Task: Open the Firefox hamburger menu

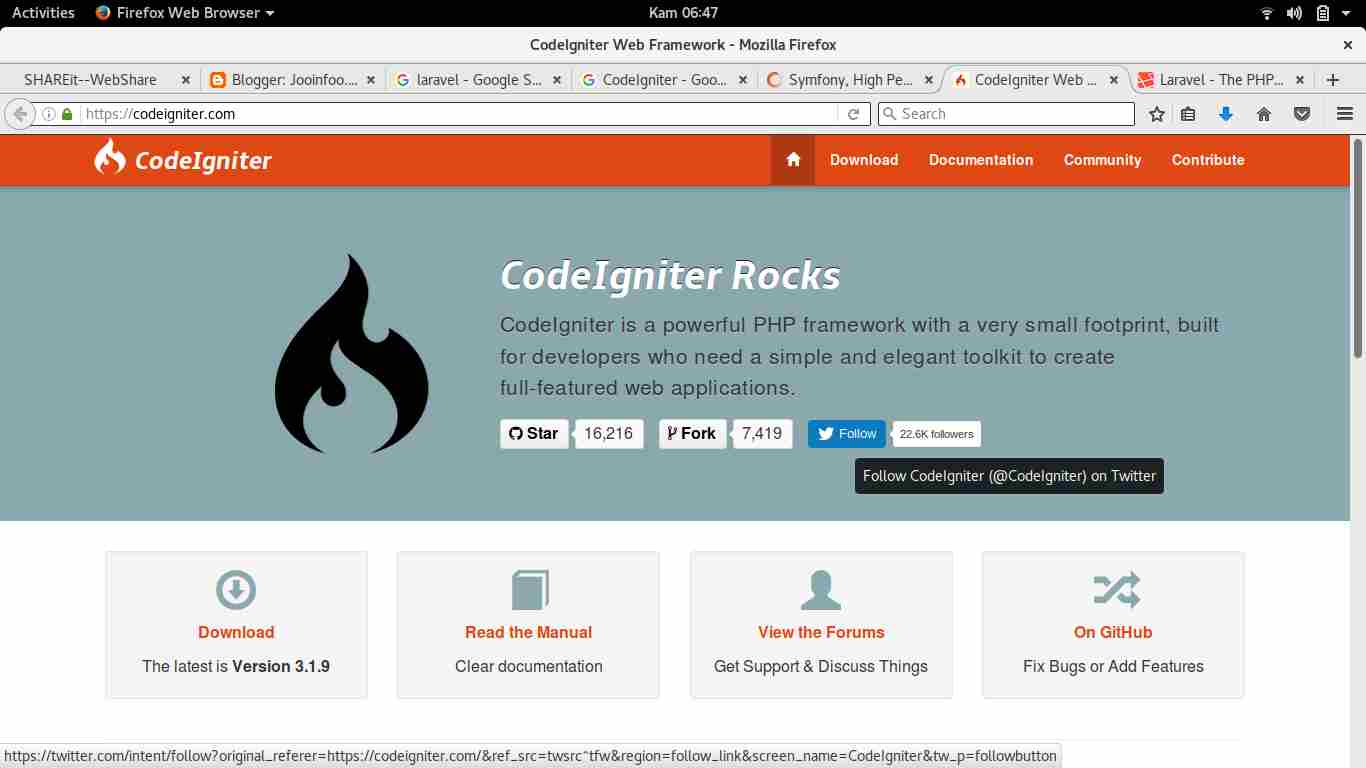Action: coord(1344,113)
